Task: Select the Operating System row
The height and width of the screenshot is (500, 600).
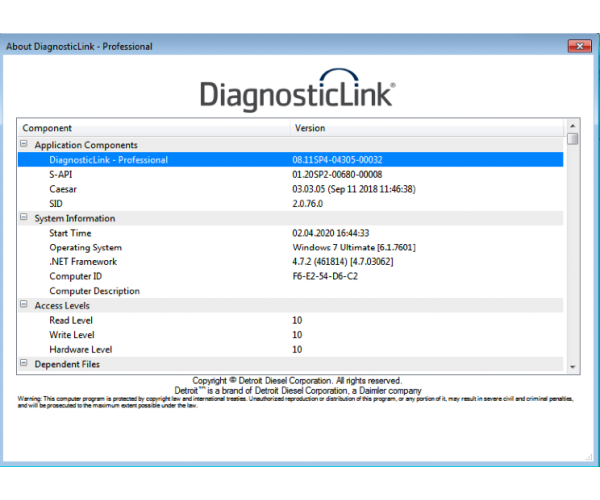Action: point(290,248)
